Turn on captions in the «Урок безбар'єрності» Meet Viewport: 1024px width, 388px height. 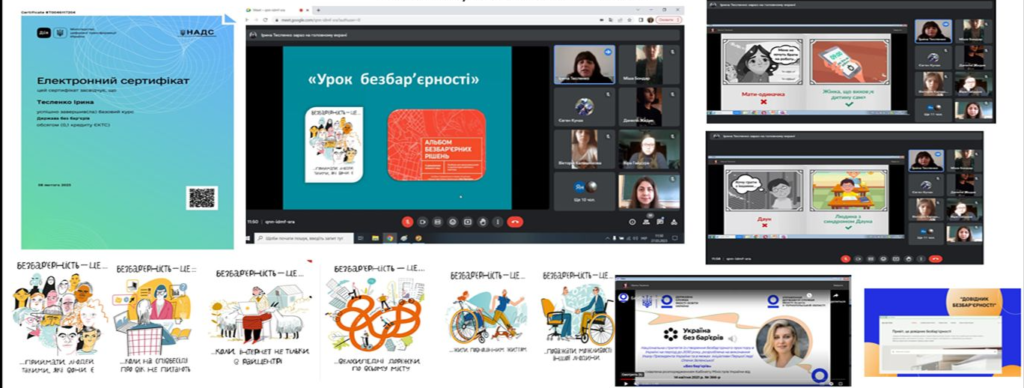click(438, 222)
